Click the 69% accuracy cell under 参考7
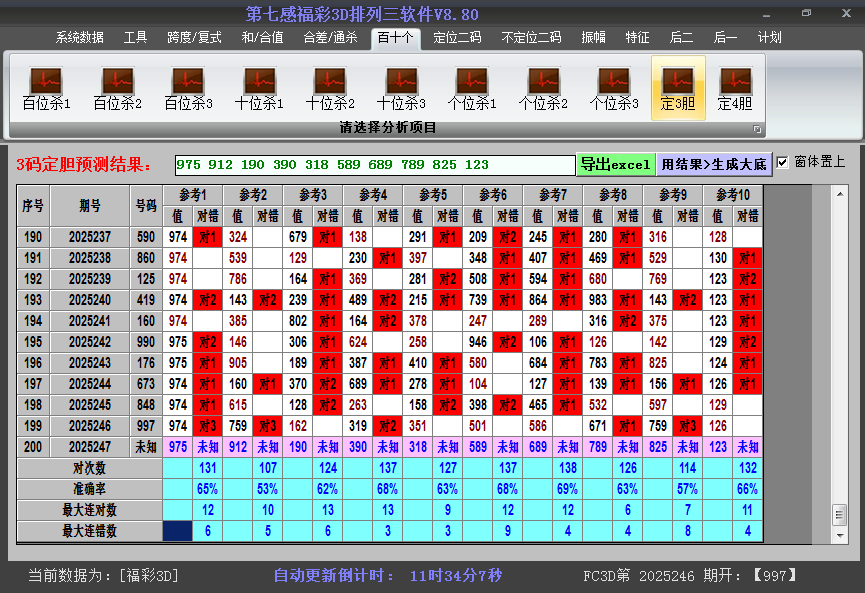 coord(568,489)
